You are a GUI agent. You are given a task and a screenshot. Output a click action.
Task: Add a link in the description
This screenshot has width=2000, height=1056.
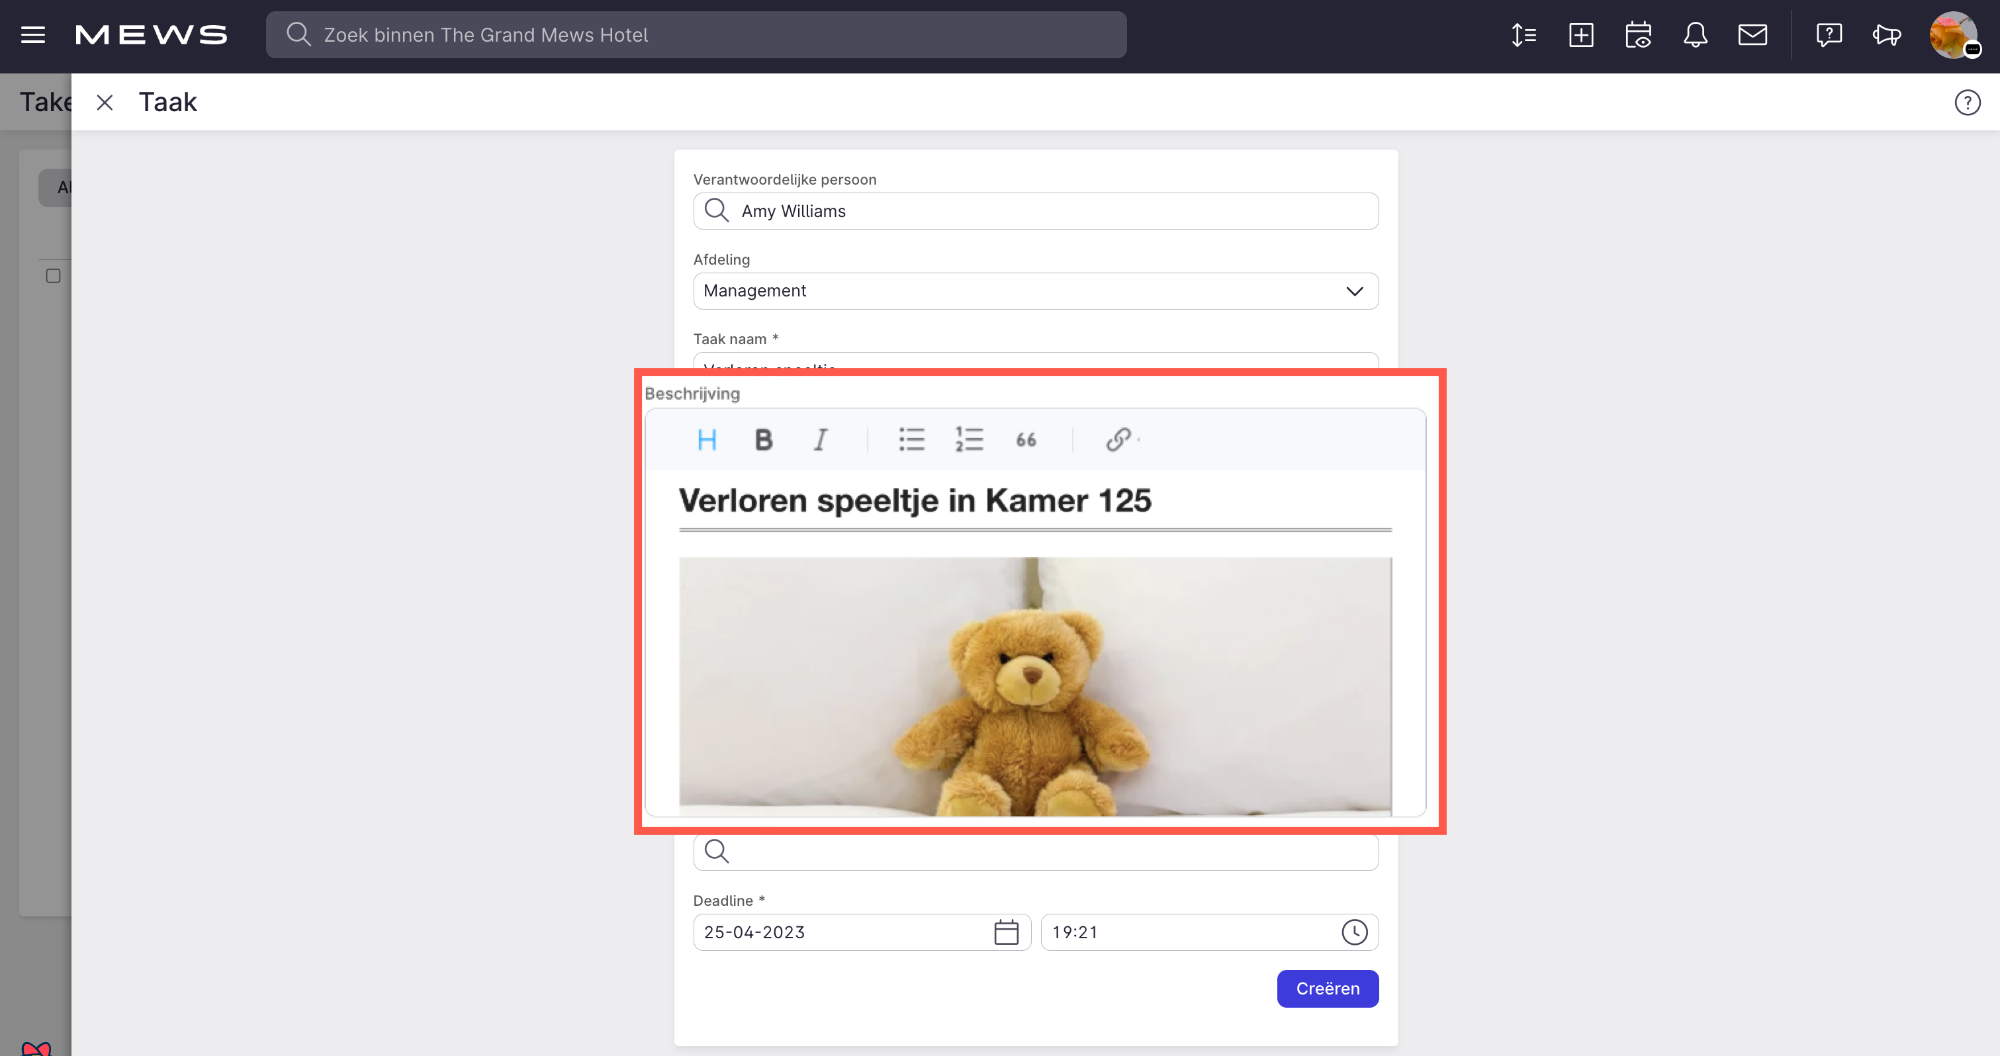click(x=1118, y=440)
